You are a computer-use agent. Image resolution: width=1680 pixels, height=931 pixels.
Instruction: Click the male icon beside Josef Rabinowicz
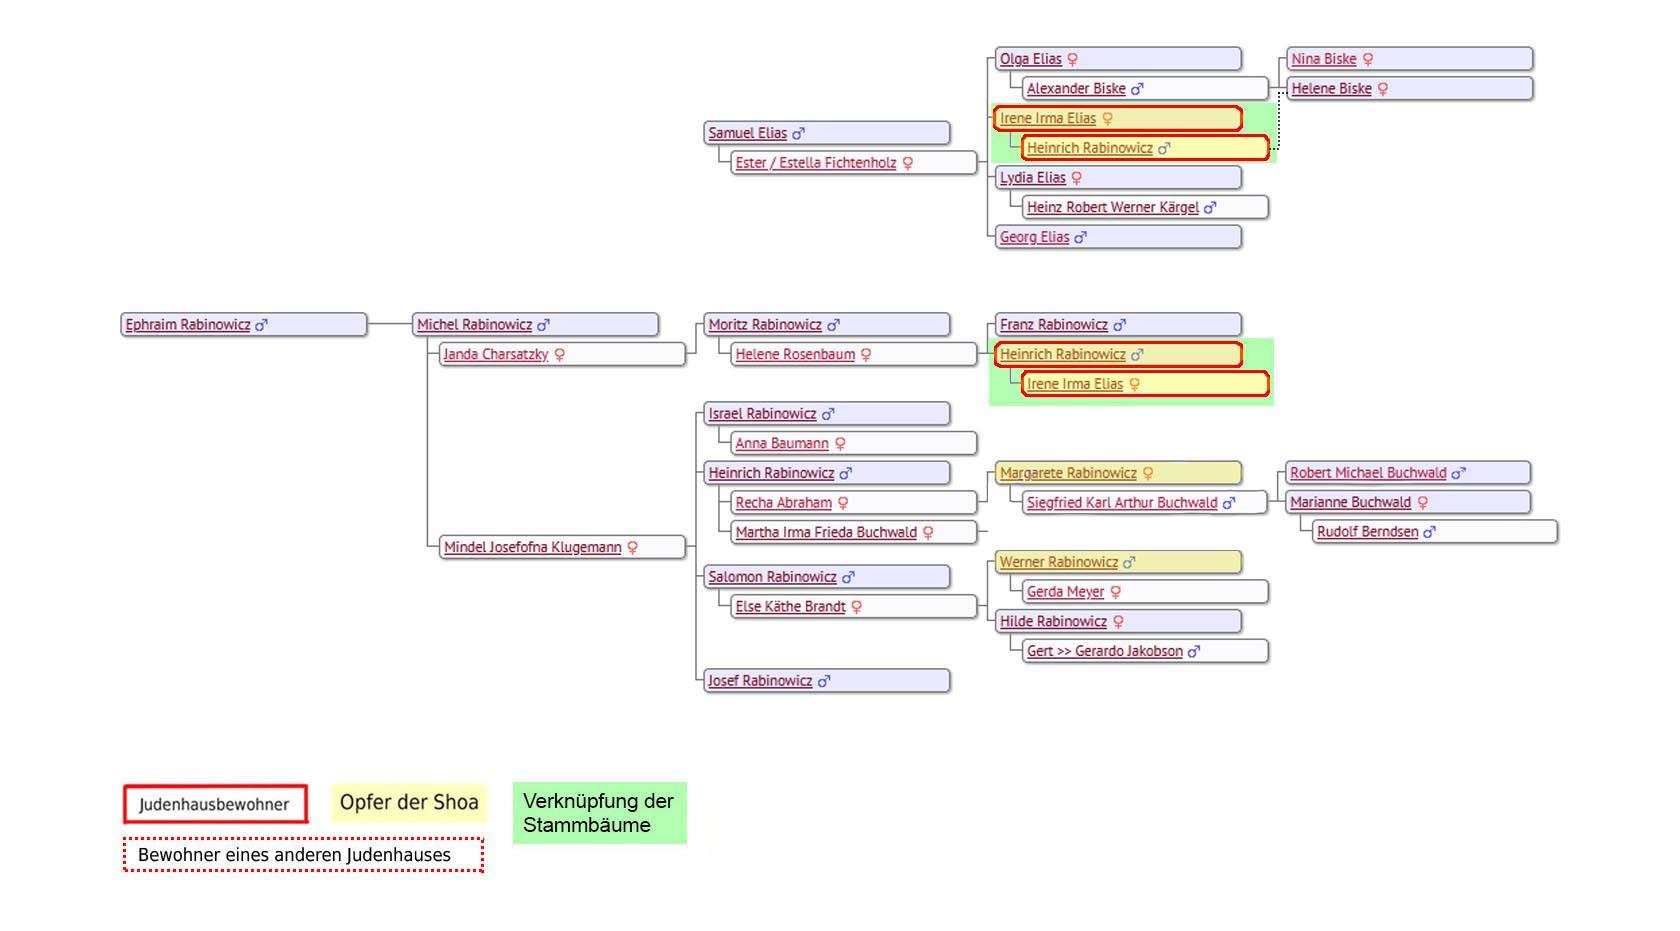click(824, 681)
